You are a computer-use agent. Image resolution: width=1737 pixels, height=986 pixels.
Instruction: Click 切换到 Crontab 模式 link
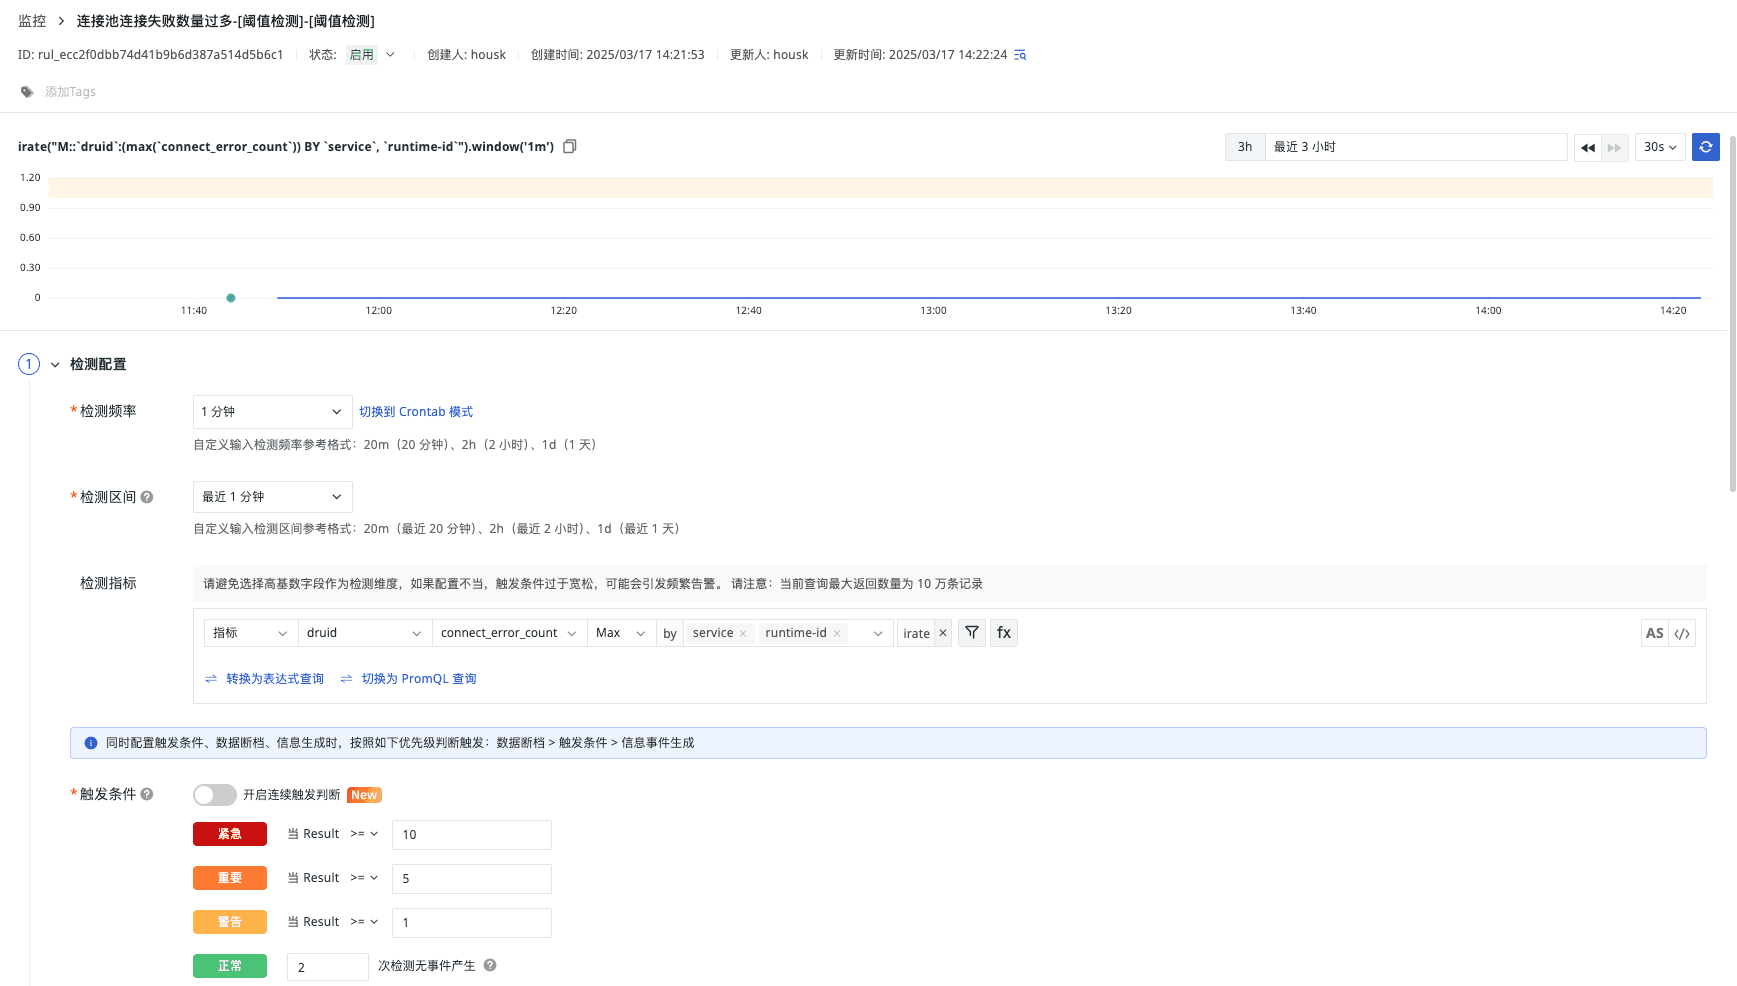pos(416,412)
